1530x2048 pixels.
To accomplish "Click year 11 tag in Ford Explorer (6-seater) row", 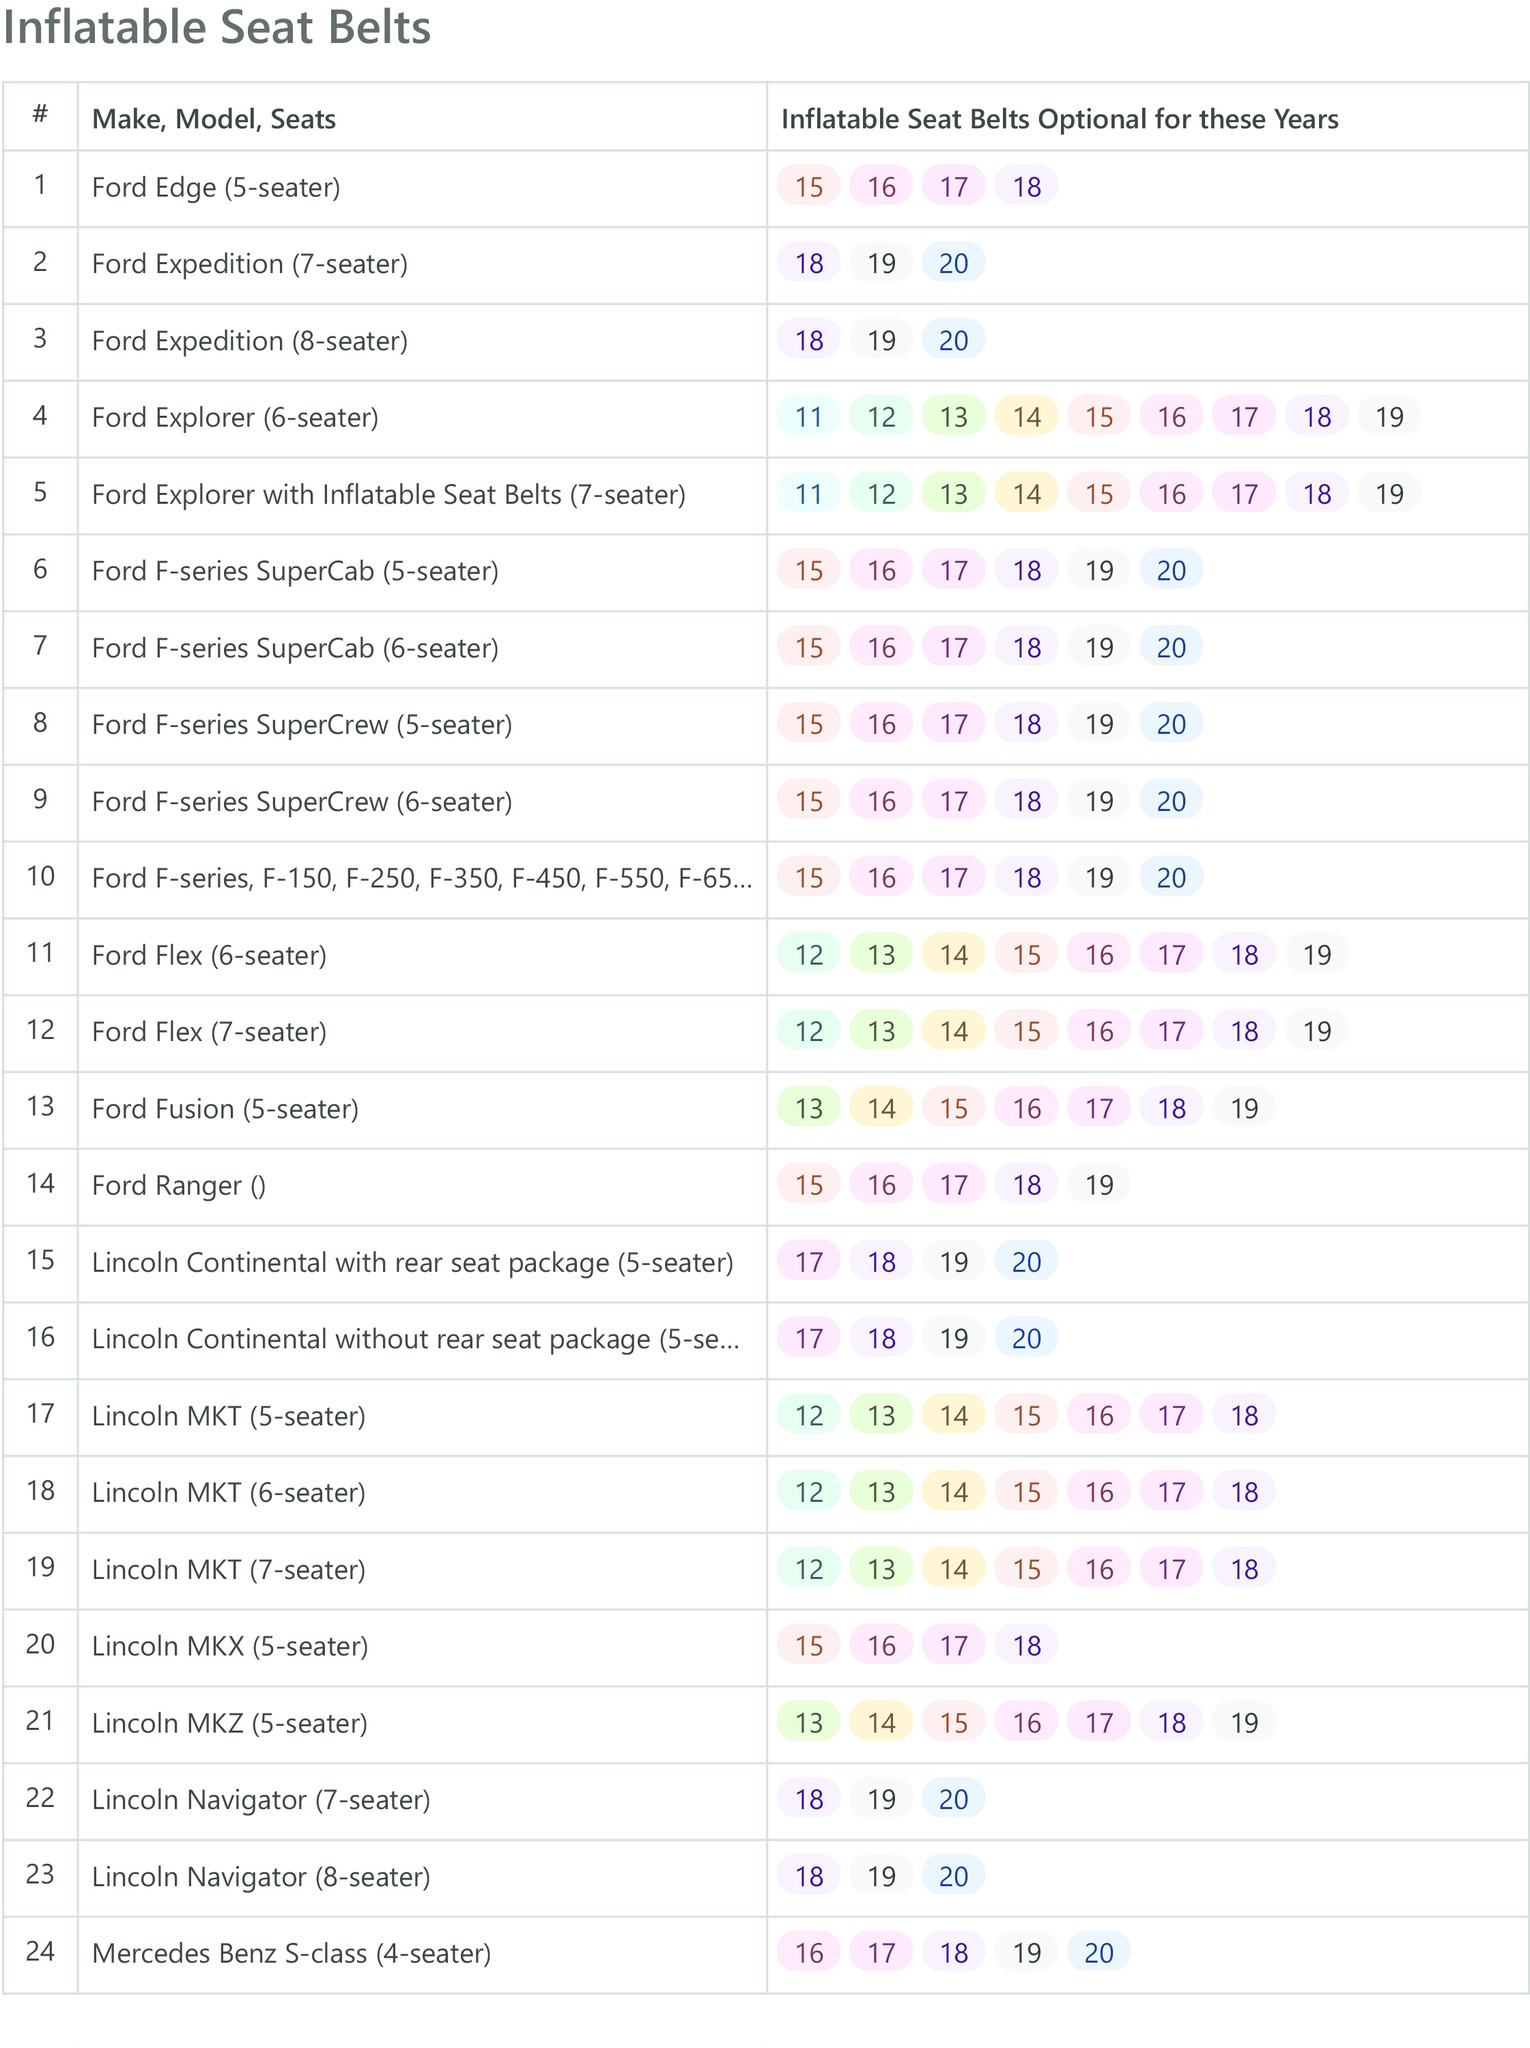I will coord(809,417).
